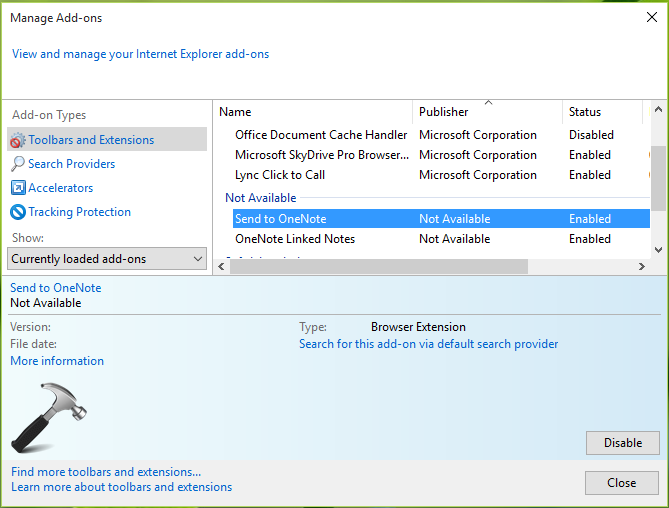Viewport: 669px width, 508px height.
Task: Open Learn more about toolbars and extensions
Action: 122,487
